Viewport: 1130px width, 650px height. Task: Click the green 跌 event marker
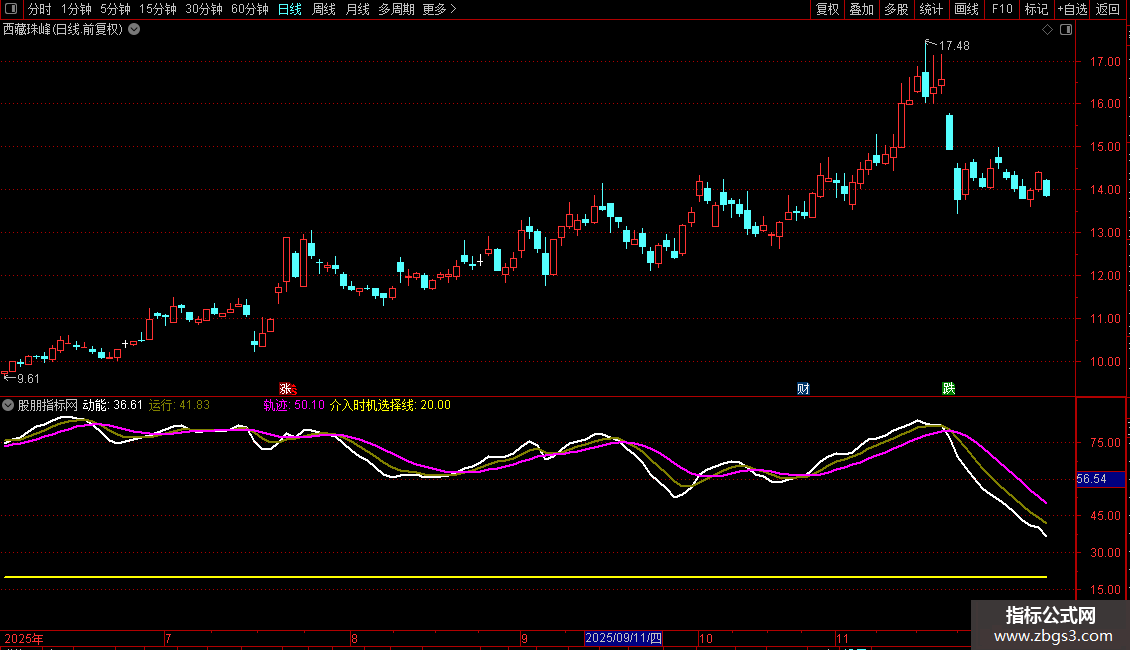click(948, 388)
